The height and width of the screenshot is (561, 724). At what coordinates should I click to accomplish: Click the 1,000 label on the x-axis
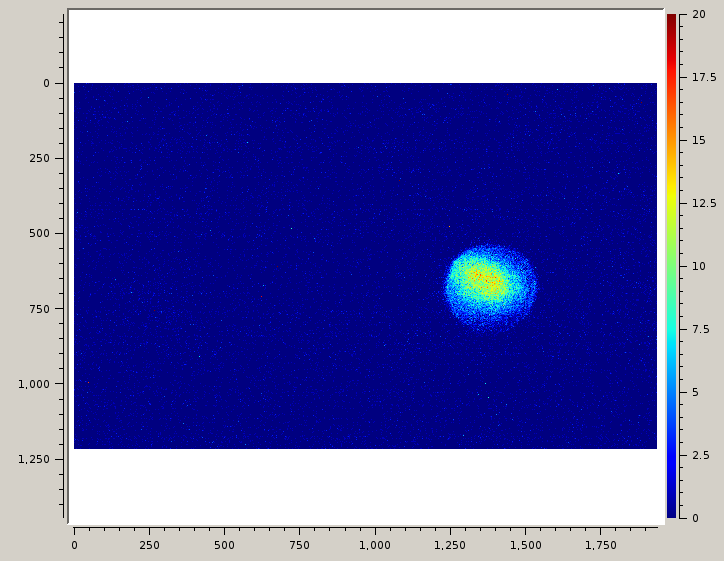point(375,545)
